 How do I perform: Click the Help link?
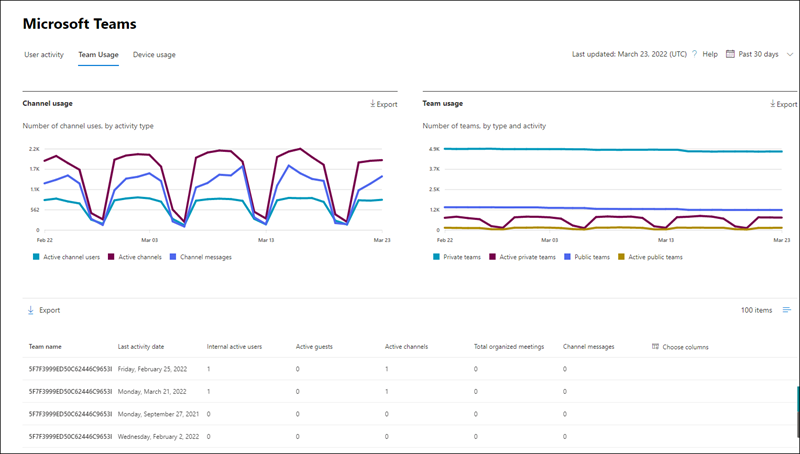tap(710, 54)
